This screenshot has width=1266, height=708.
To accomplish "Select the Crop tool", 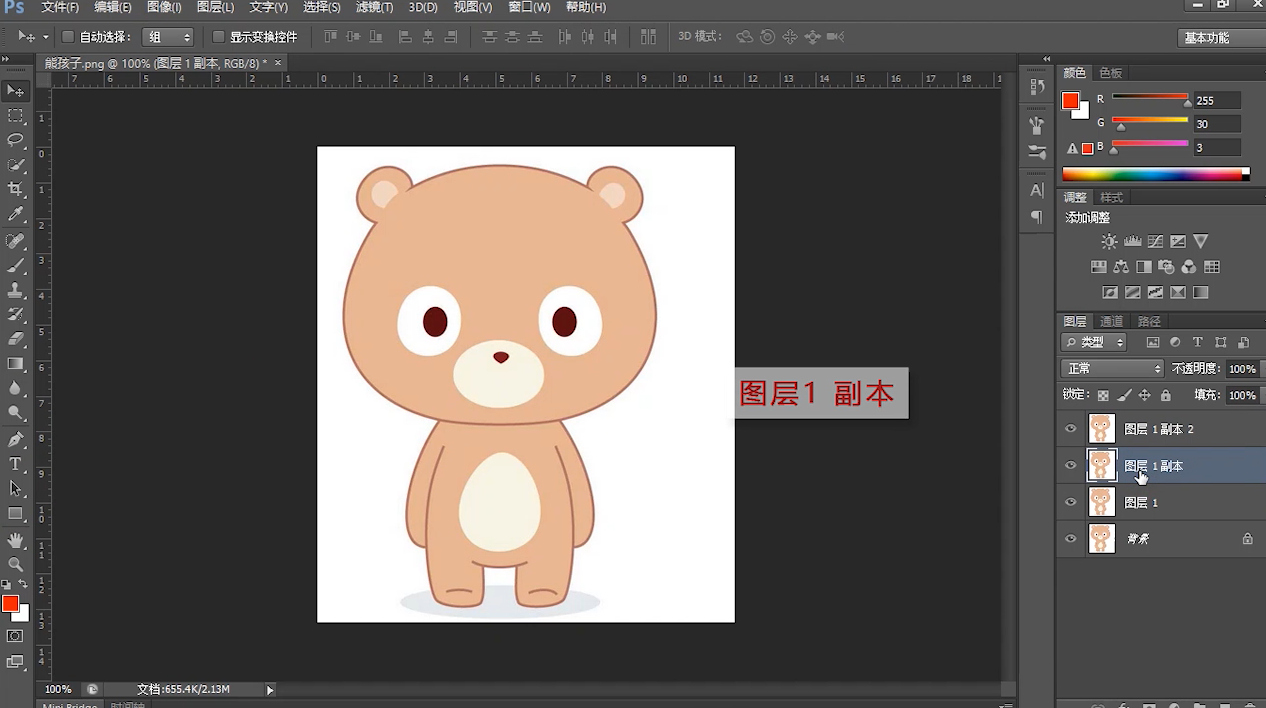I will 16,189.
